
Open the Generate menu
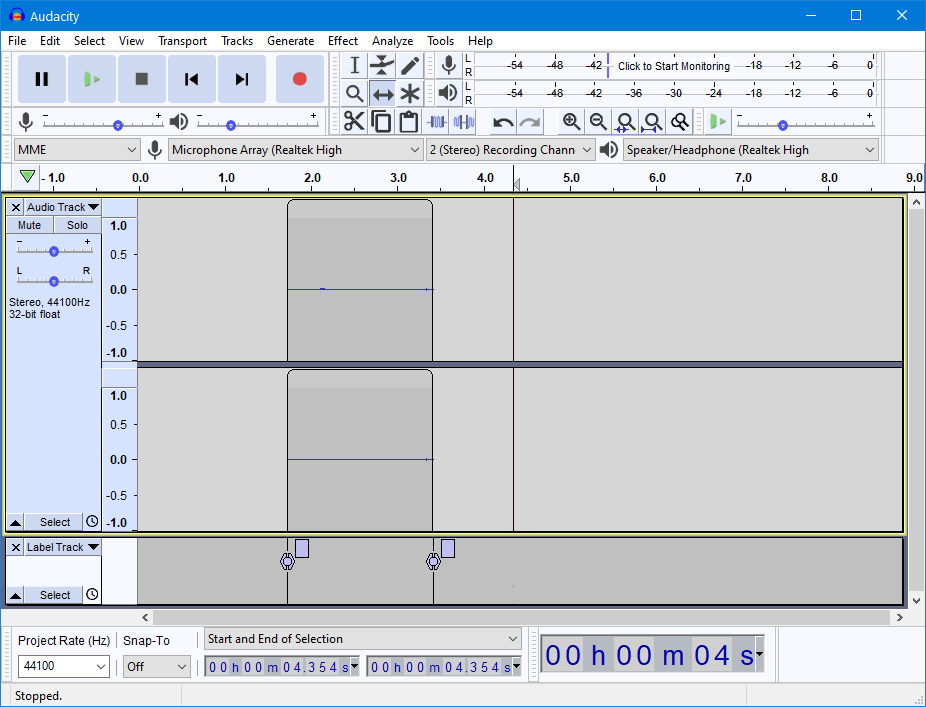pyautogui.click(x=291, y=41)
